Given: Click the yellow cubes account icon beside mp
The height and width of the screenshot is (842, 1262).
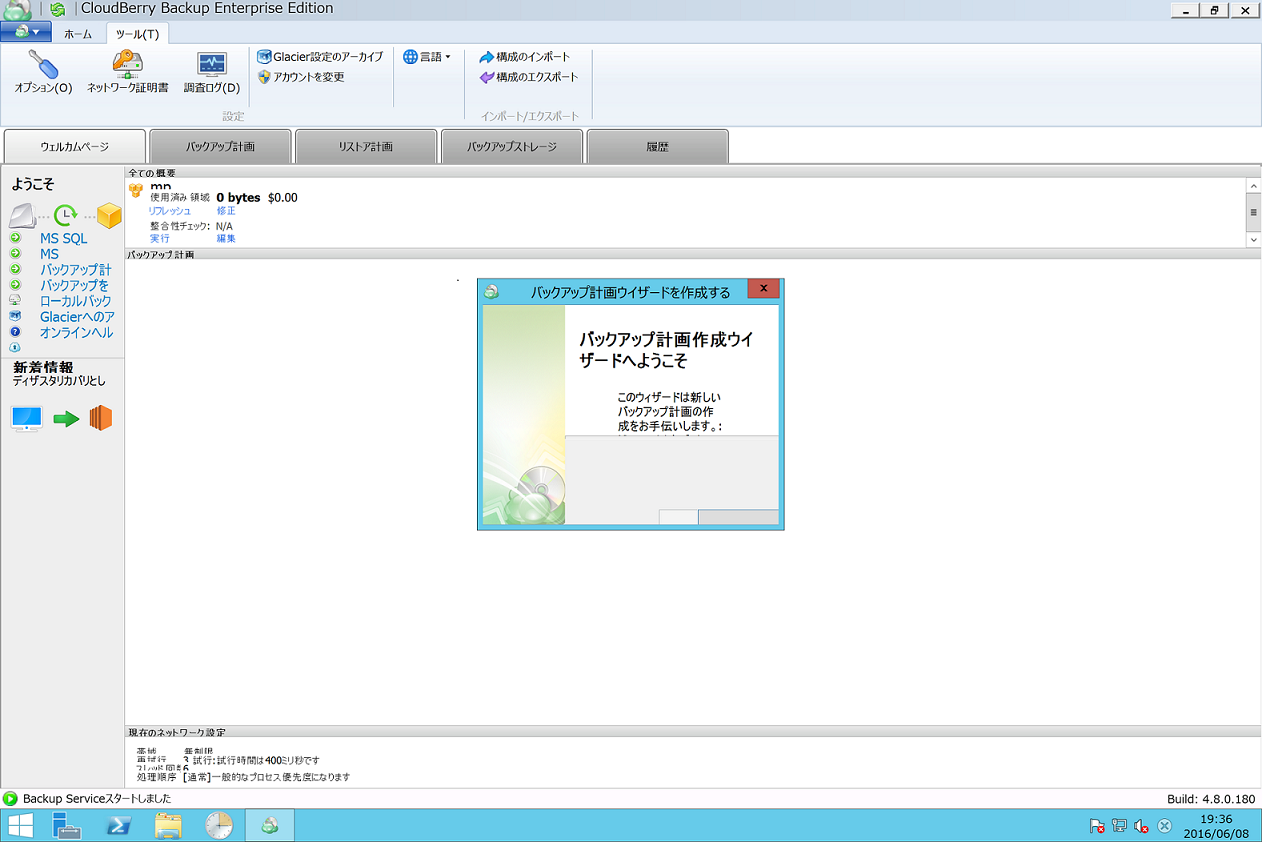Looking at the screenshot, I should (x=136, y=190).
